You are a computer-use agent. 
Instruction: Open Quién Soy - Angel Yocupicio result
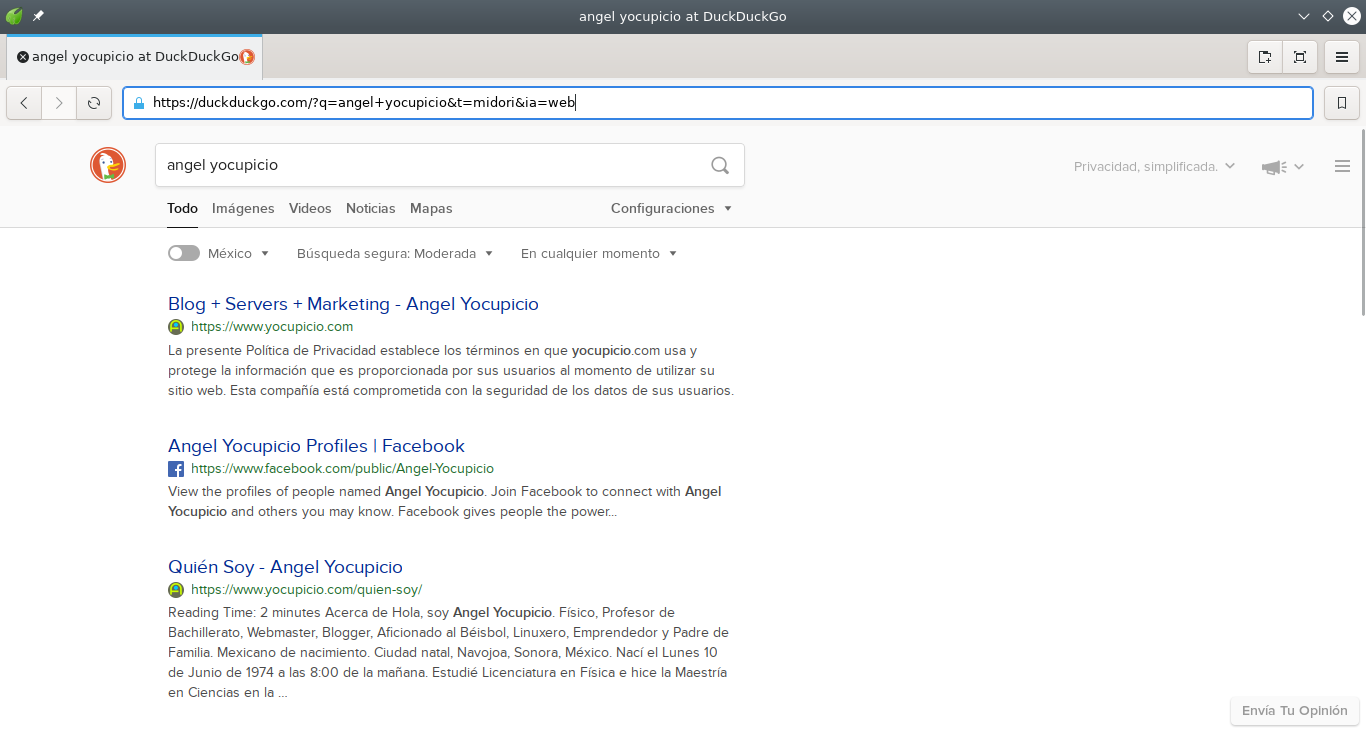click(285, 567)
